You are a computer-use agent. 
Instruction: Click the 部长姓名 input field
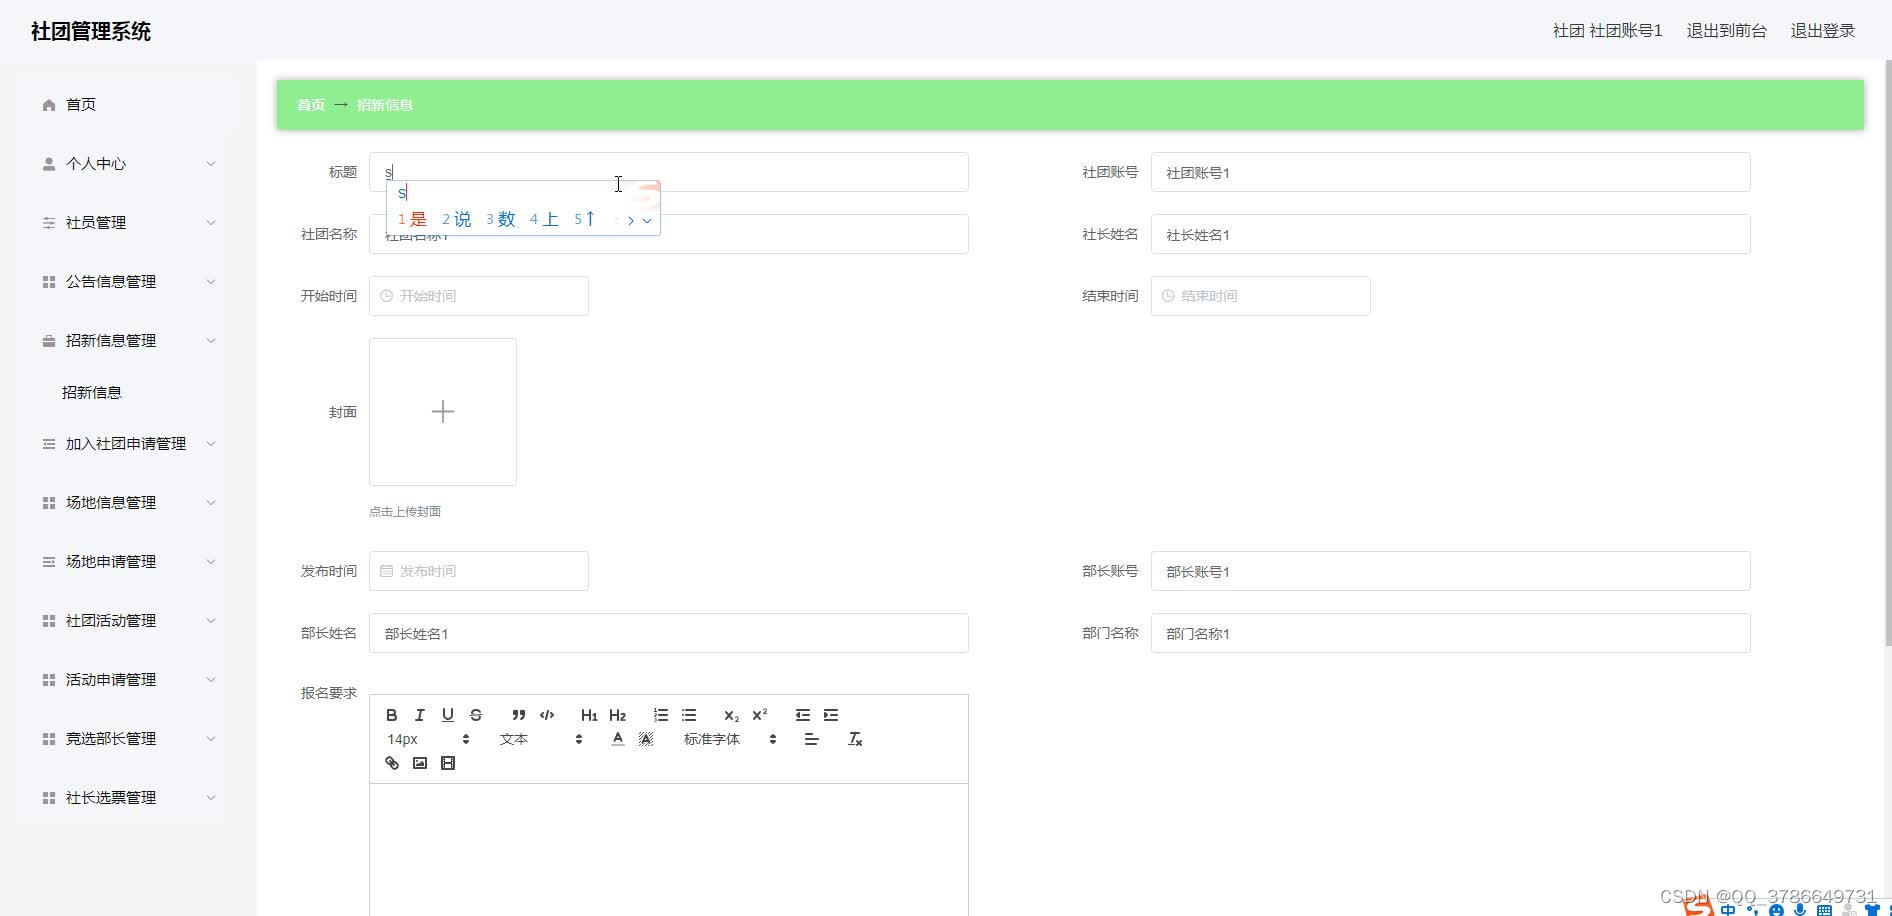tap(668, 633)
